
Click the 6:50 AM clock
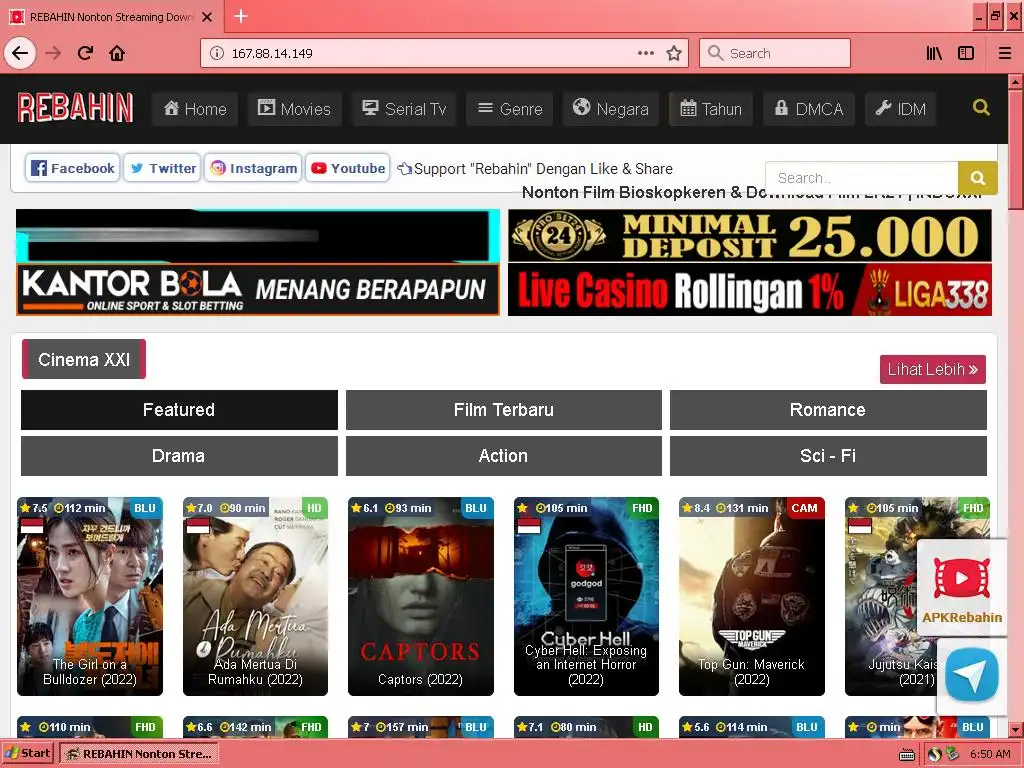(x=989, y=754)
